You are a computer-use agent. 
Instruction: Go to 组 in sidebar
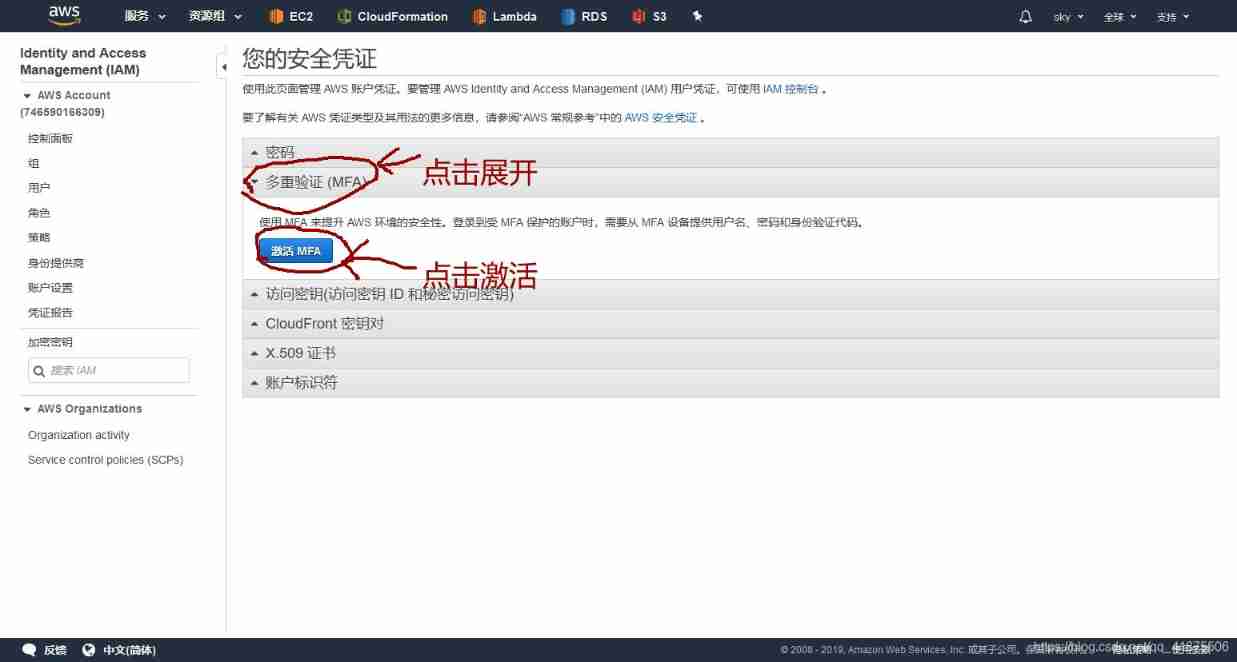point(33,163)
